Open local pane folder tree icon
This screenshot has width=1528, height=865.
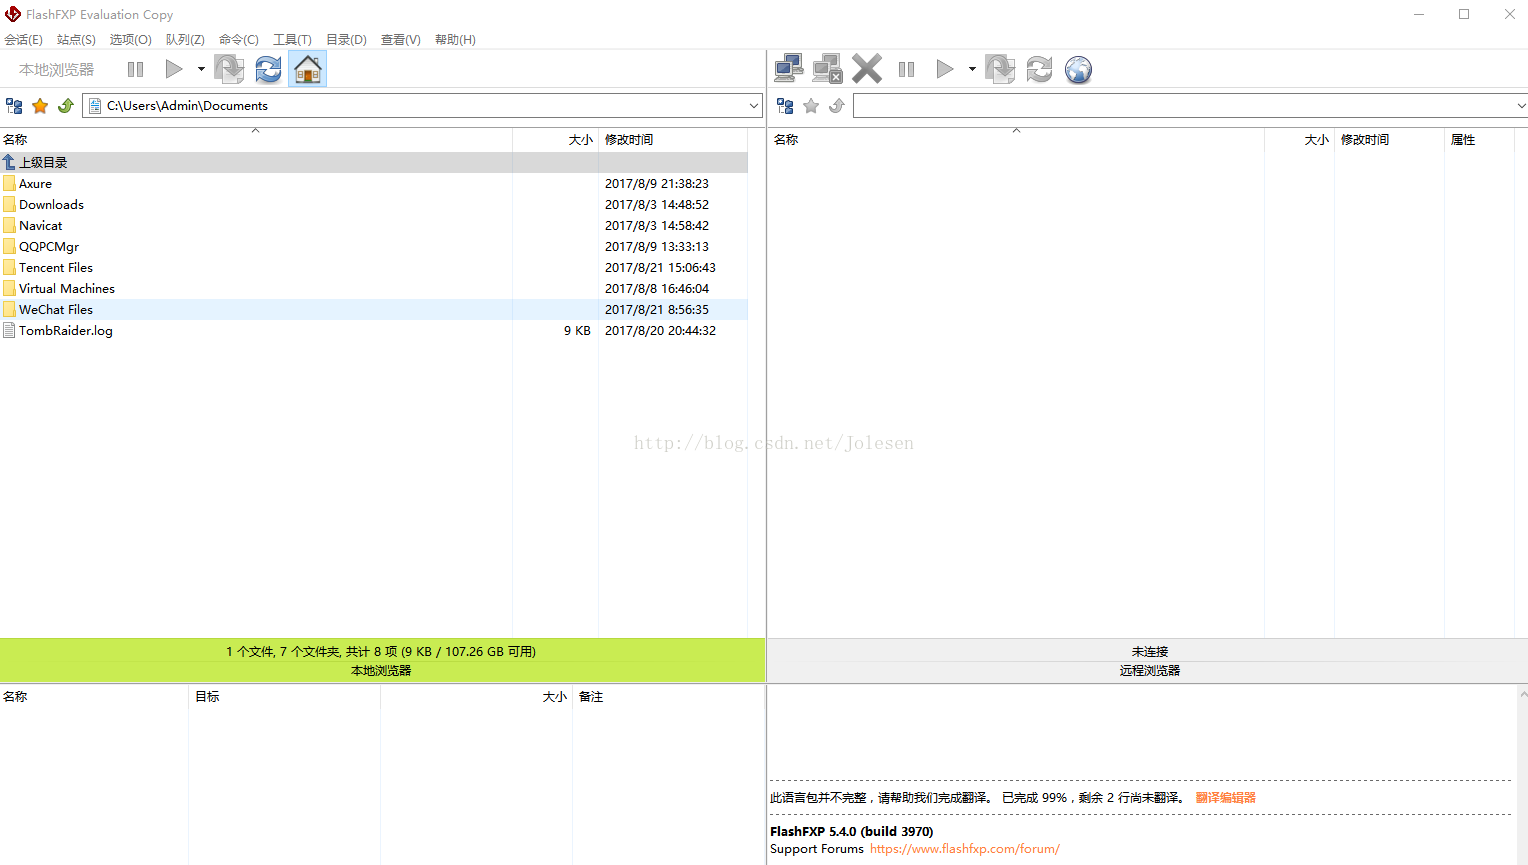tap(14, 106)
